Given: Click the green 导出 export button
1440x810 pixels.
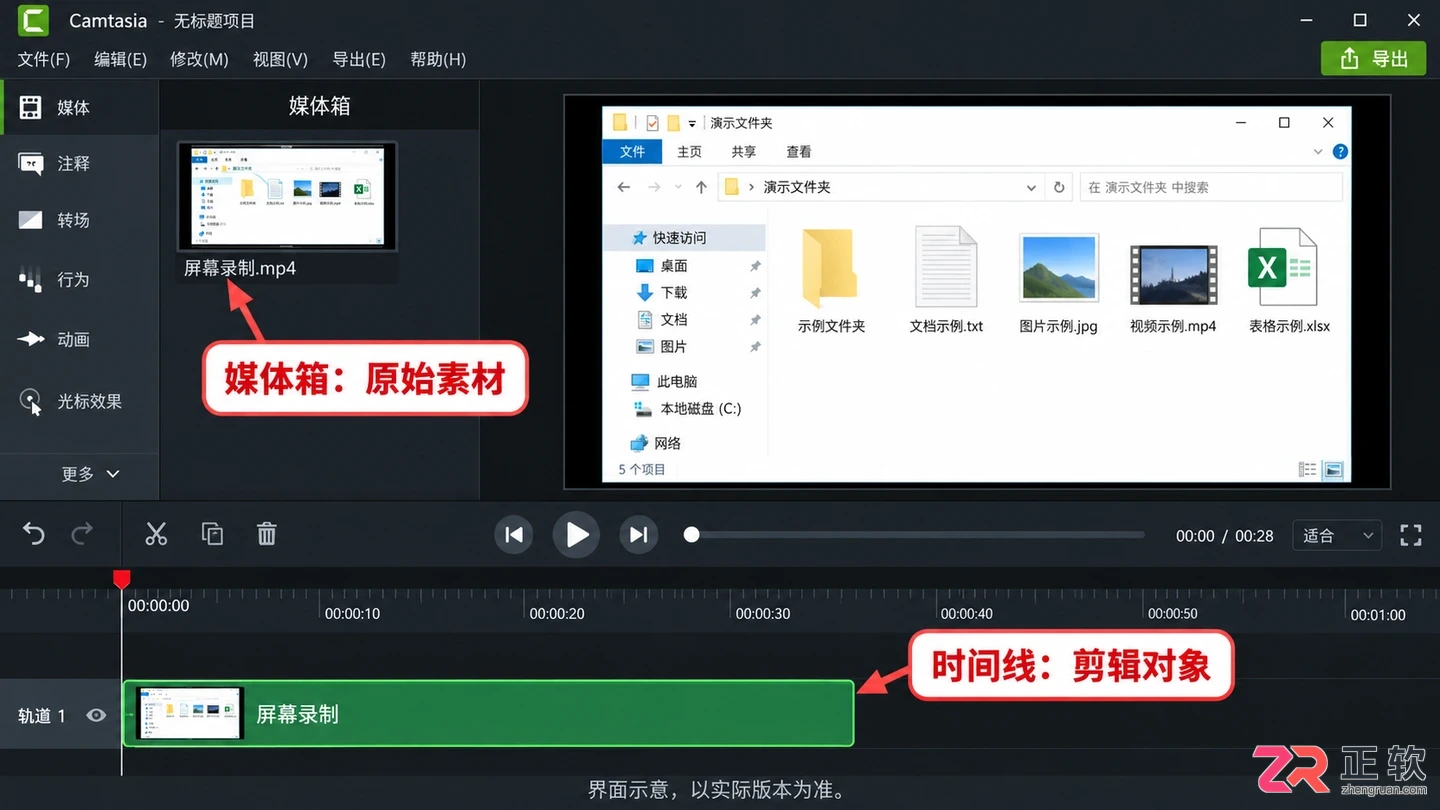Looking at the screenshot, I should pos(1373,58).
